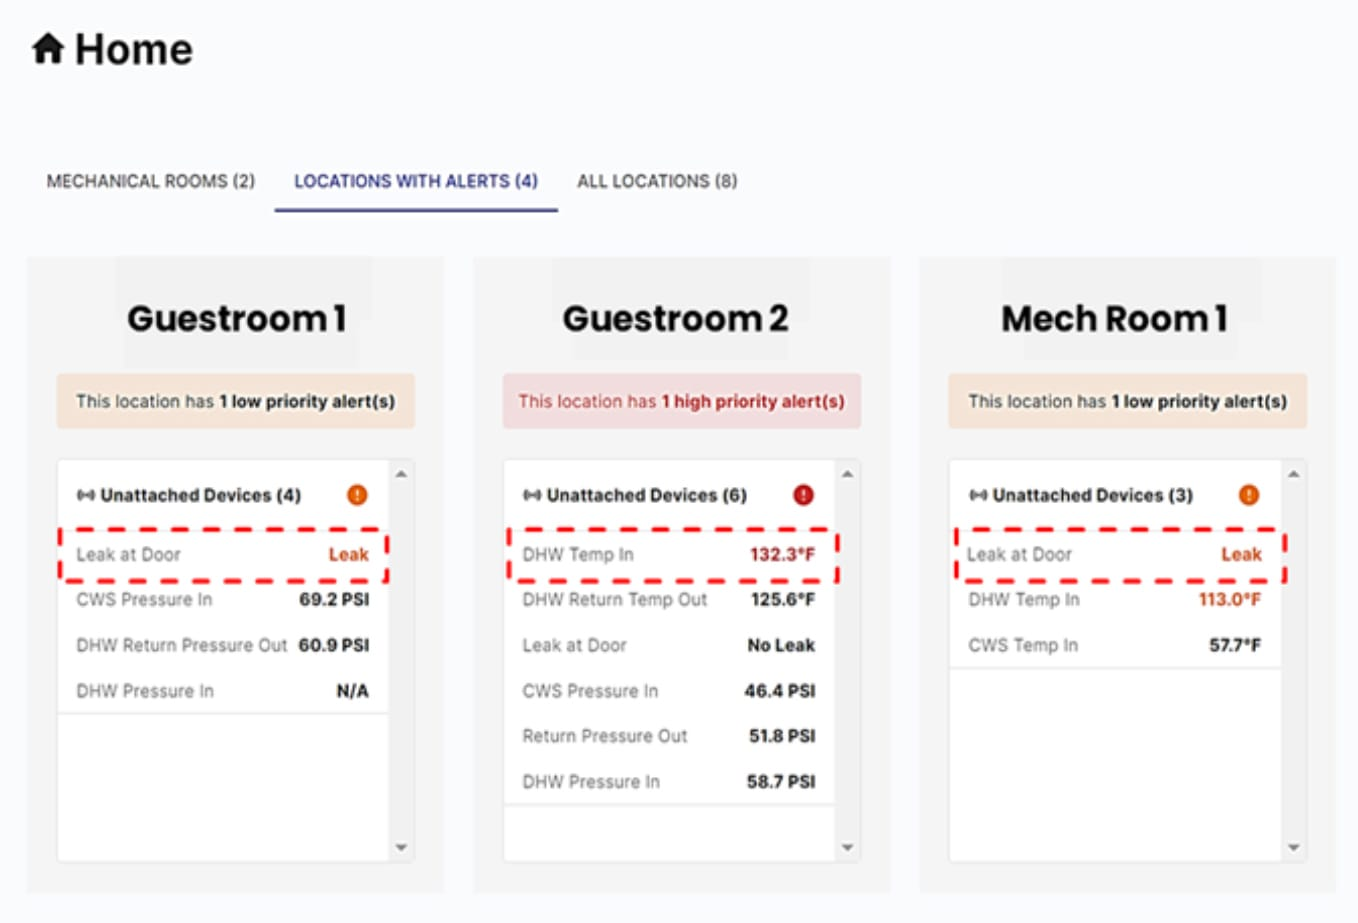The width and height of the screenshot is (1358, 923).
Task: Open the Guestroom 2 location title
Action: 676,319
